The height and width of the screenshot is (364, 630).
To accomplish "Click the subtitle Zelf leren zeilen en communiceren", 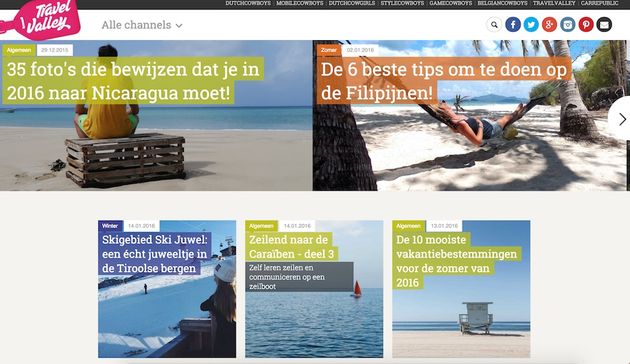I will pyautogui.click(x=299, y=277).
